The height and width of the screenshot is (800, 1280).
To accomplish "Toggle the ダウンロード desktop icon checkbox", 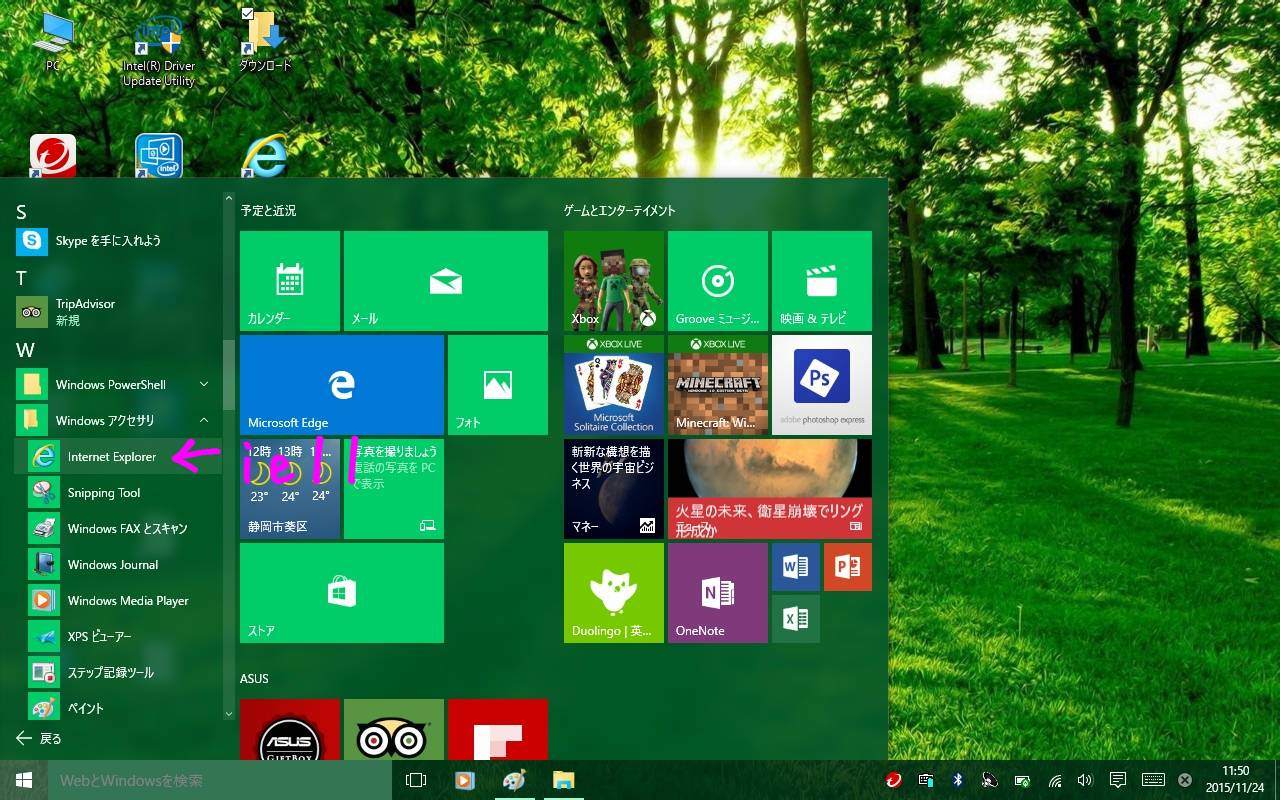I will (x=248, y=14).
